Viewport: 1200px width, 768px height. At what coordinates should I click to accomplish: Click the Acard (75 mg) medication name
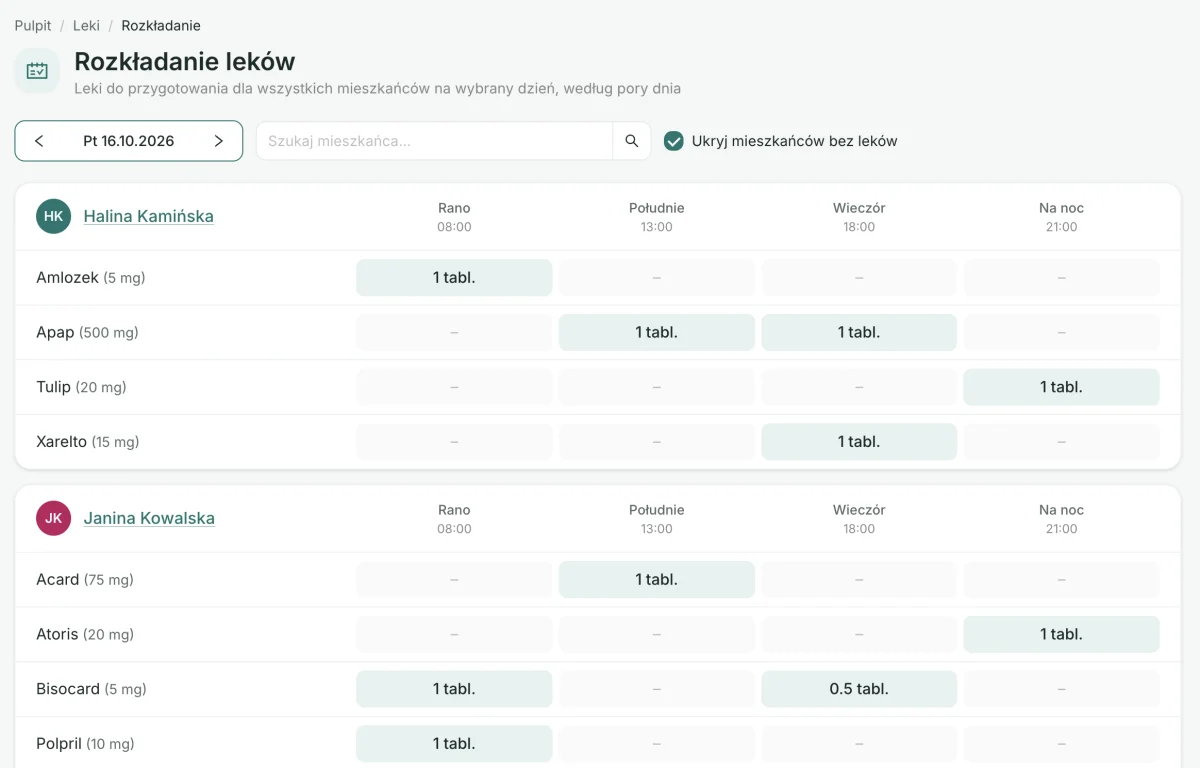[85, 580]
